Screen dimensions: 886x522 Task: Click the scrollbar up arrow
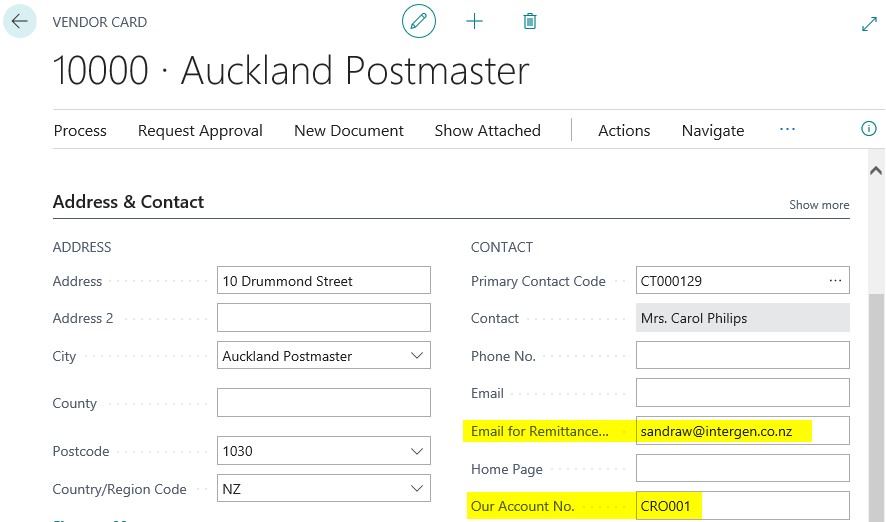point(877,171)
